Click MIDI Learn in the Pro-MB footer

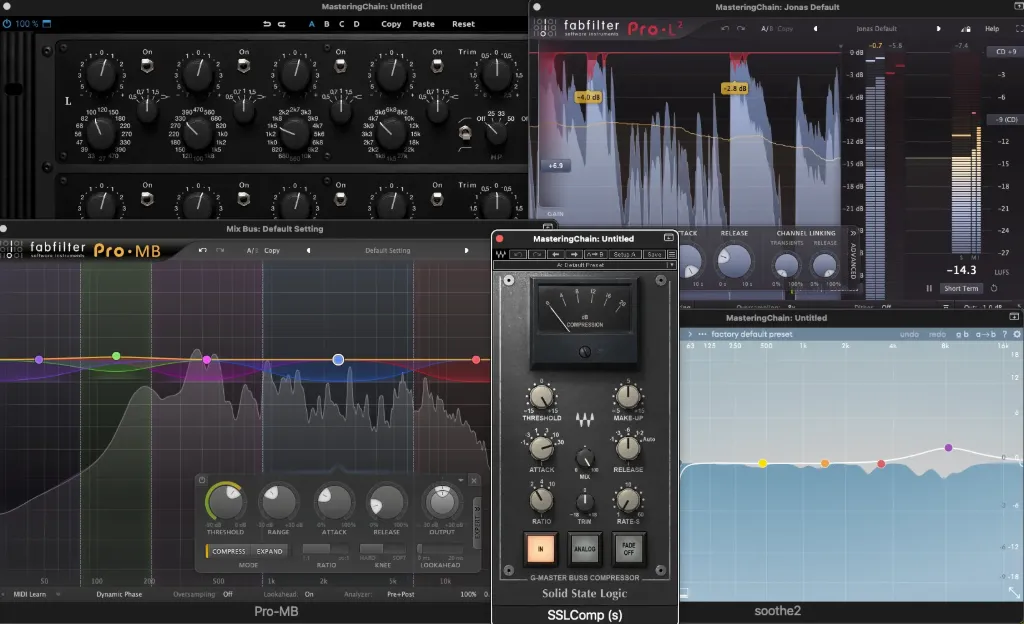pos(29,595)
